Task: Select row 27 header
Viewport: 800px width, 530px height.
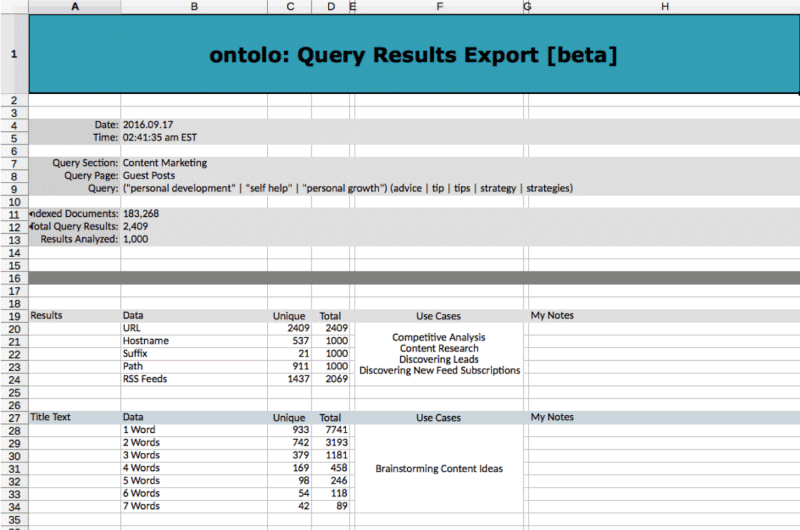Action: point(14,417)
